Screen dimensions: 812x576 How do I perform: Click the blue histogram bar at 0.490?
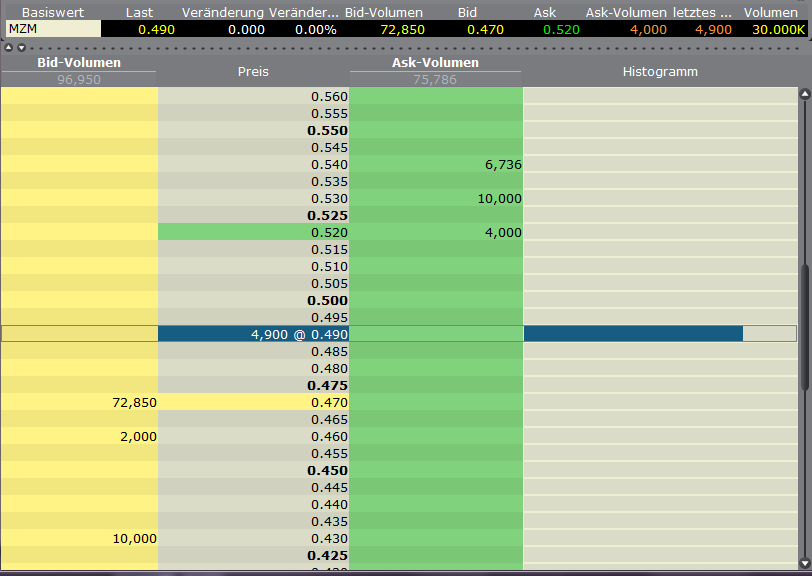(x=633, y=334)
